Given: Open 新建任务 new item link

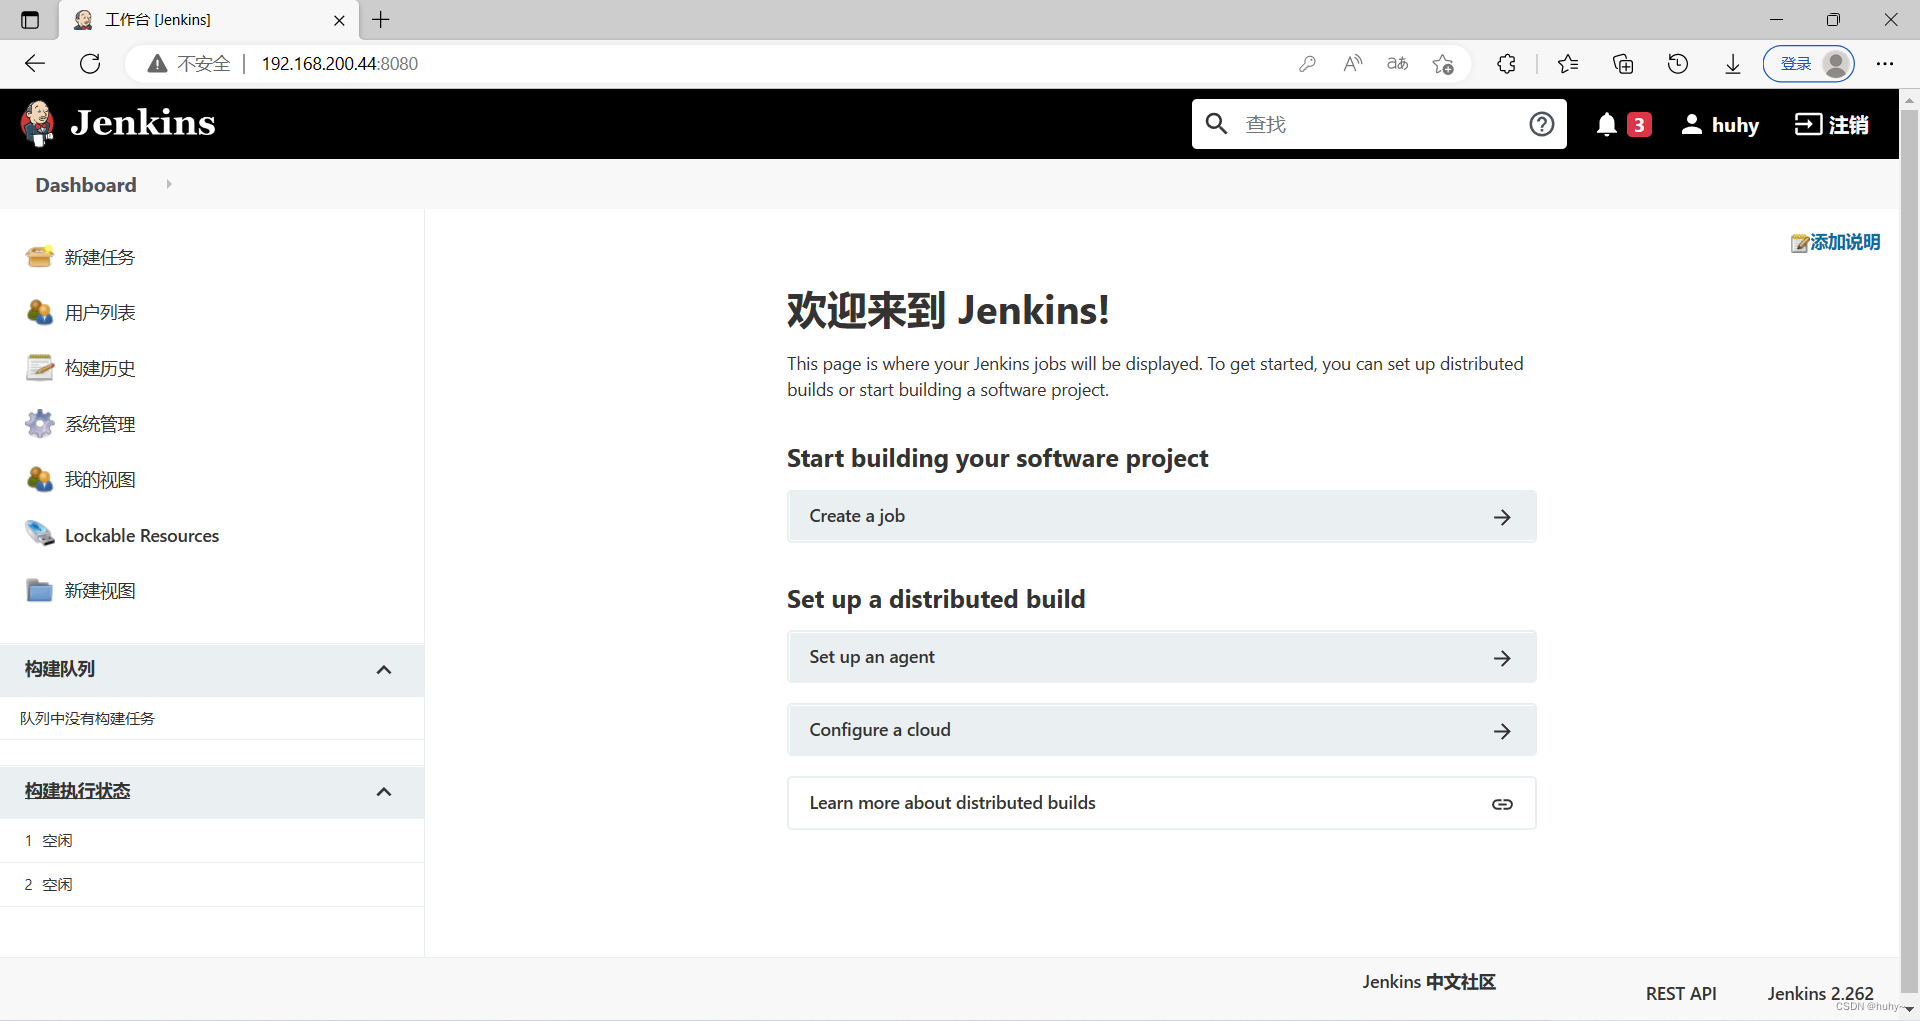Looking at the screenshot, I should point(100,257).
